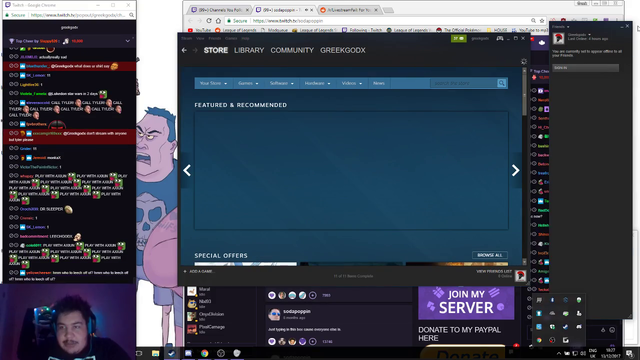Expand the Your Store dropdown
640x360 pixels.
(x=213, y=83)
